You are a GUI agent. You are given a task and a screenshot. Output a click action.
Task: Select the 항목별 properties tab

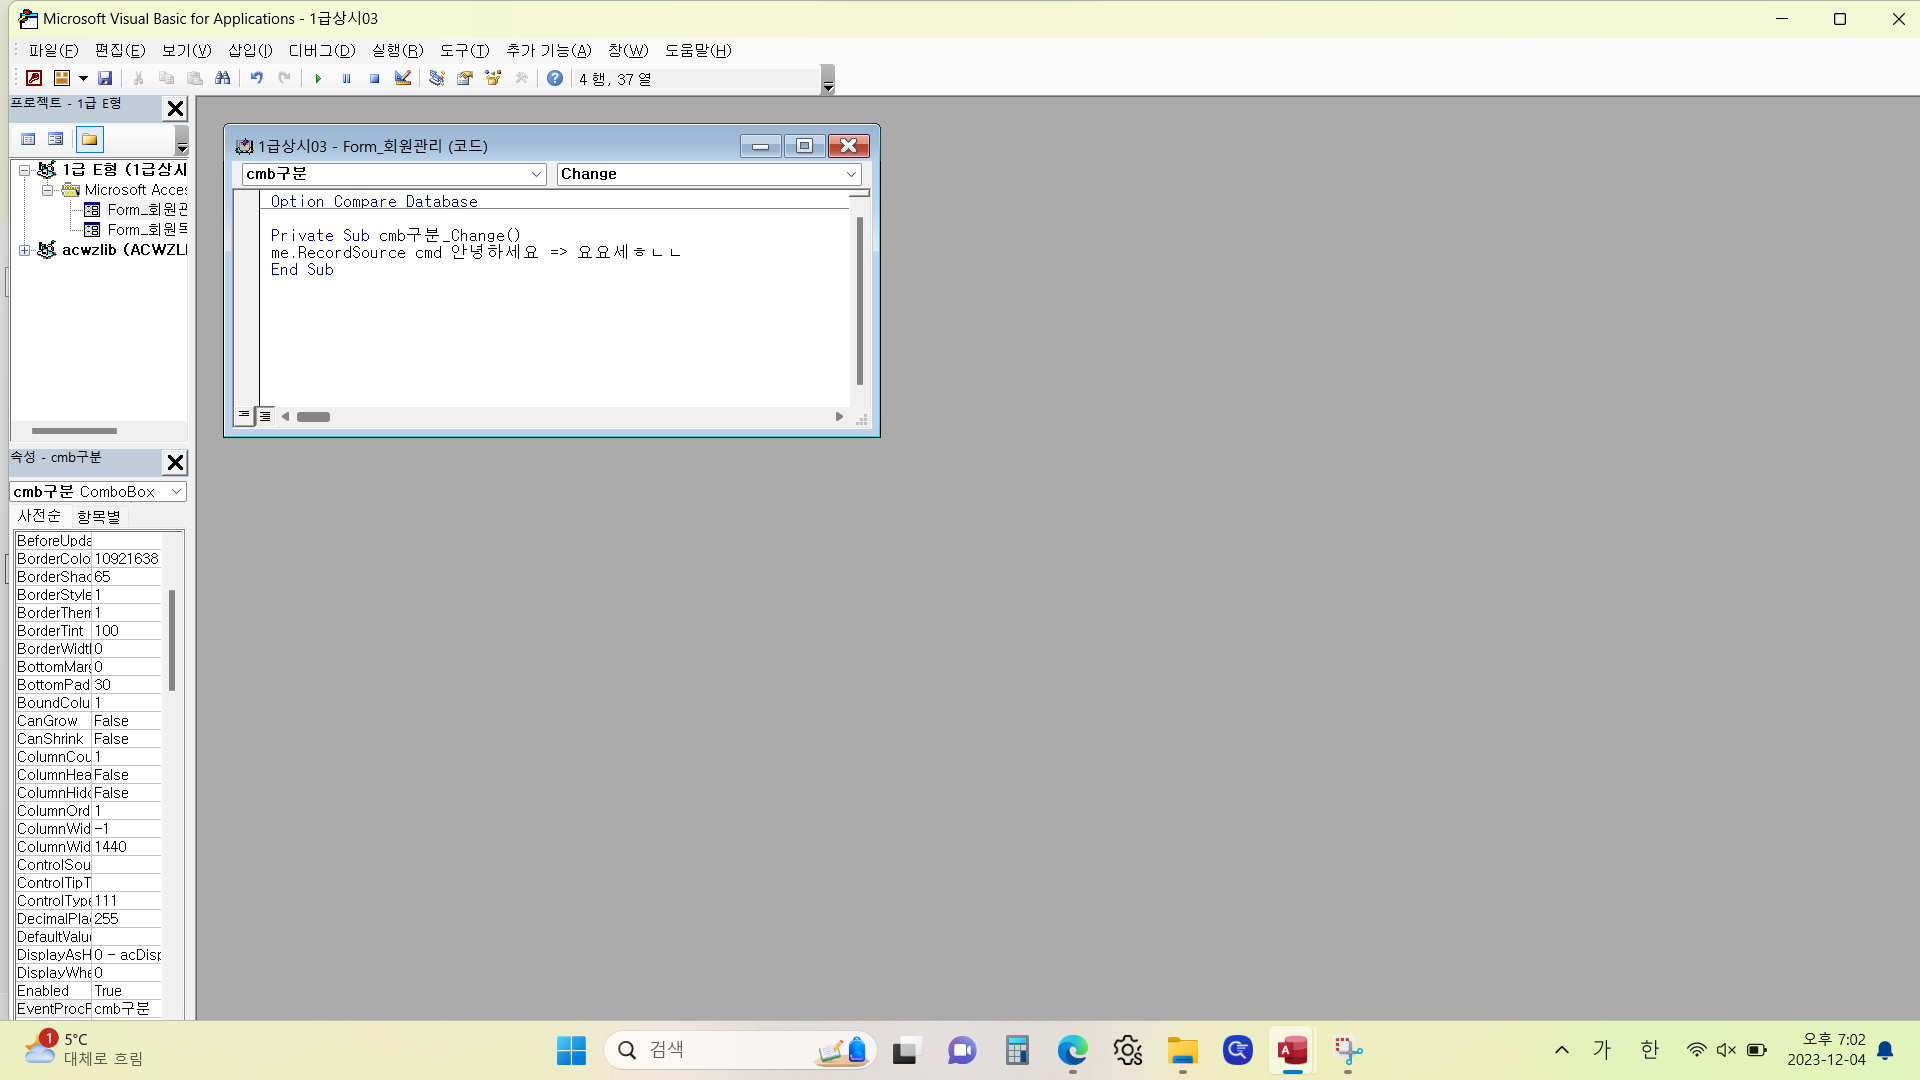(98, 517)
